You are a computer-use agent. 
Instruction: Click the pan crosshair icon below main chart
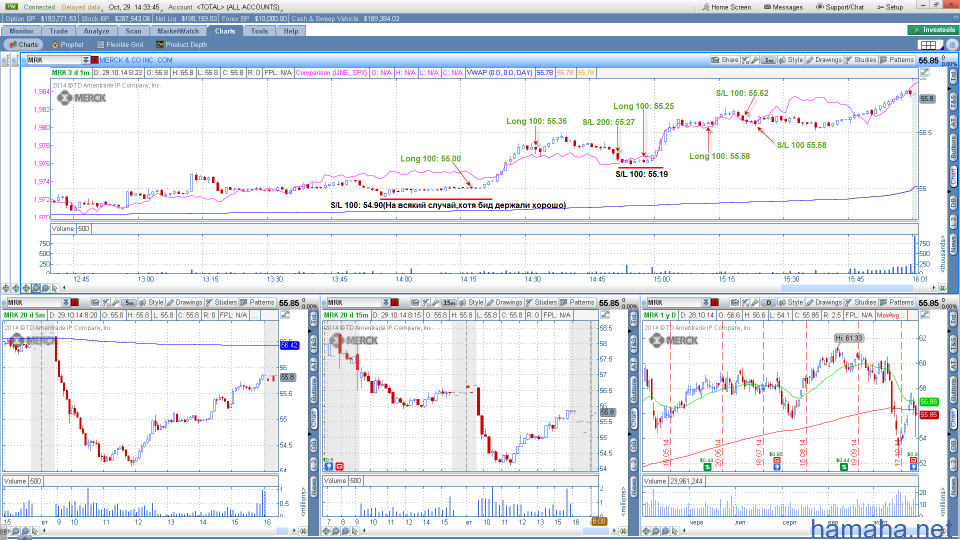coord(26,288)
